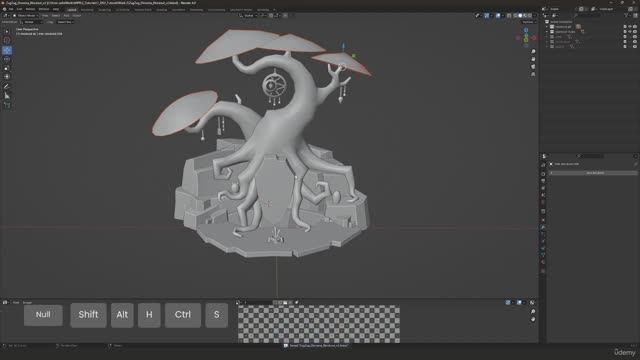This screenshot has width=640, height=360.
Task: Open the Scene properties tab
Action: 543,196
